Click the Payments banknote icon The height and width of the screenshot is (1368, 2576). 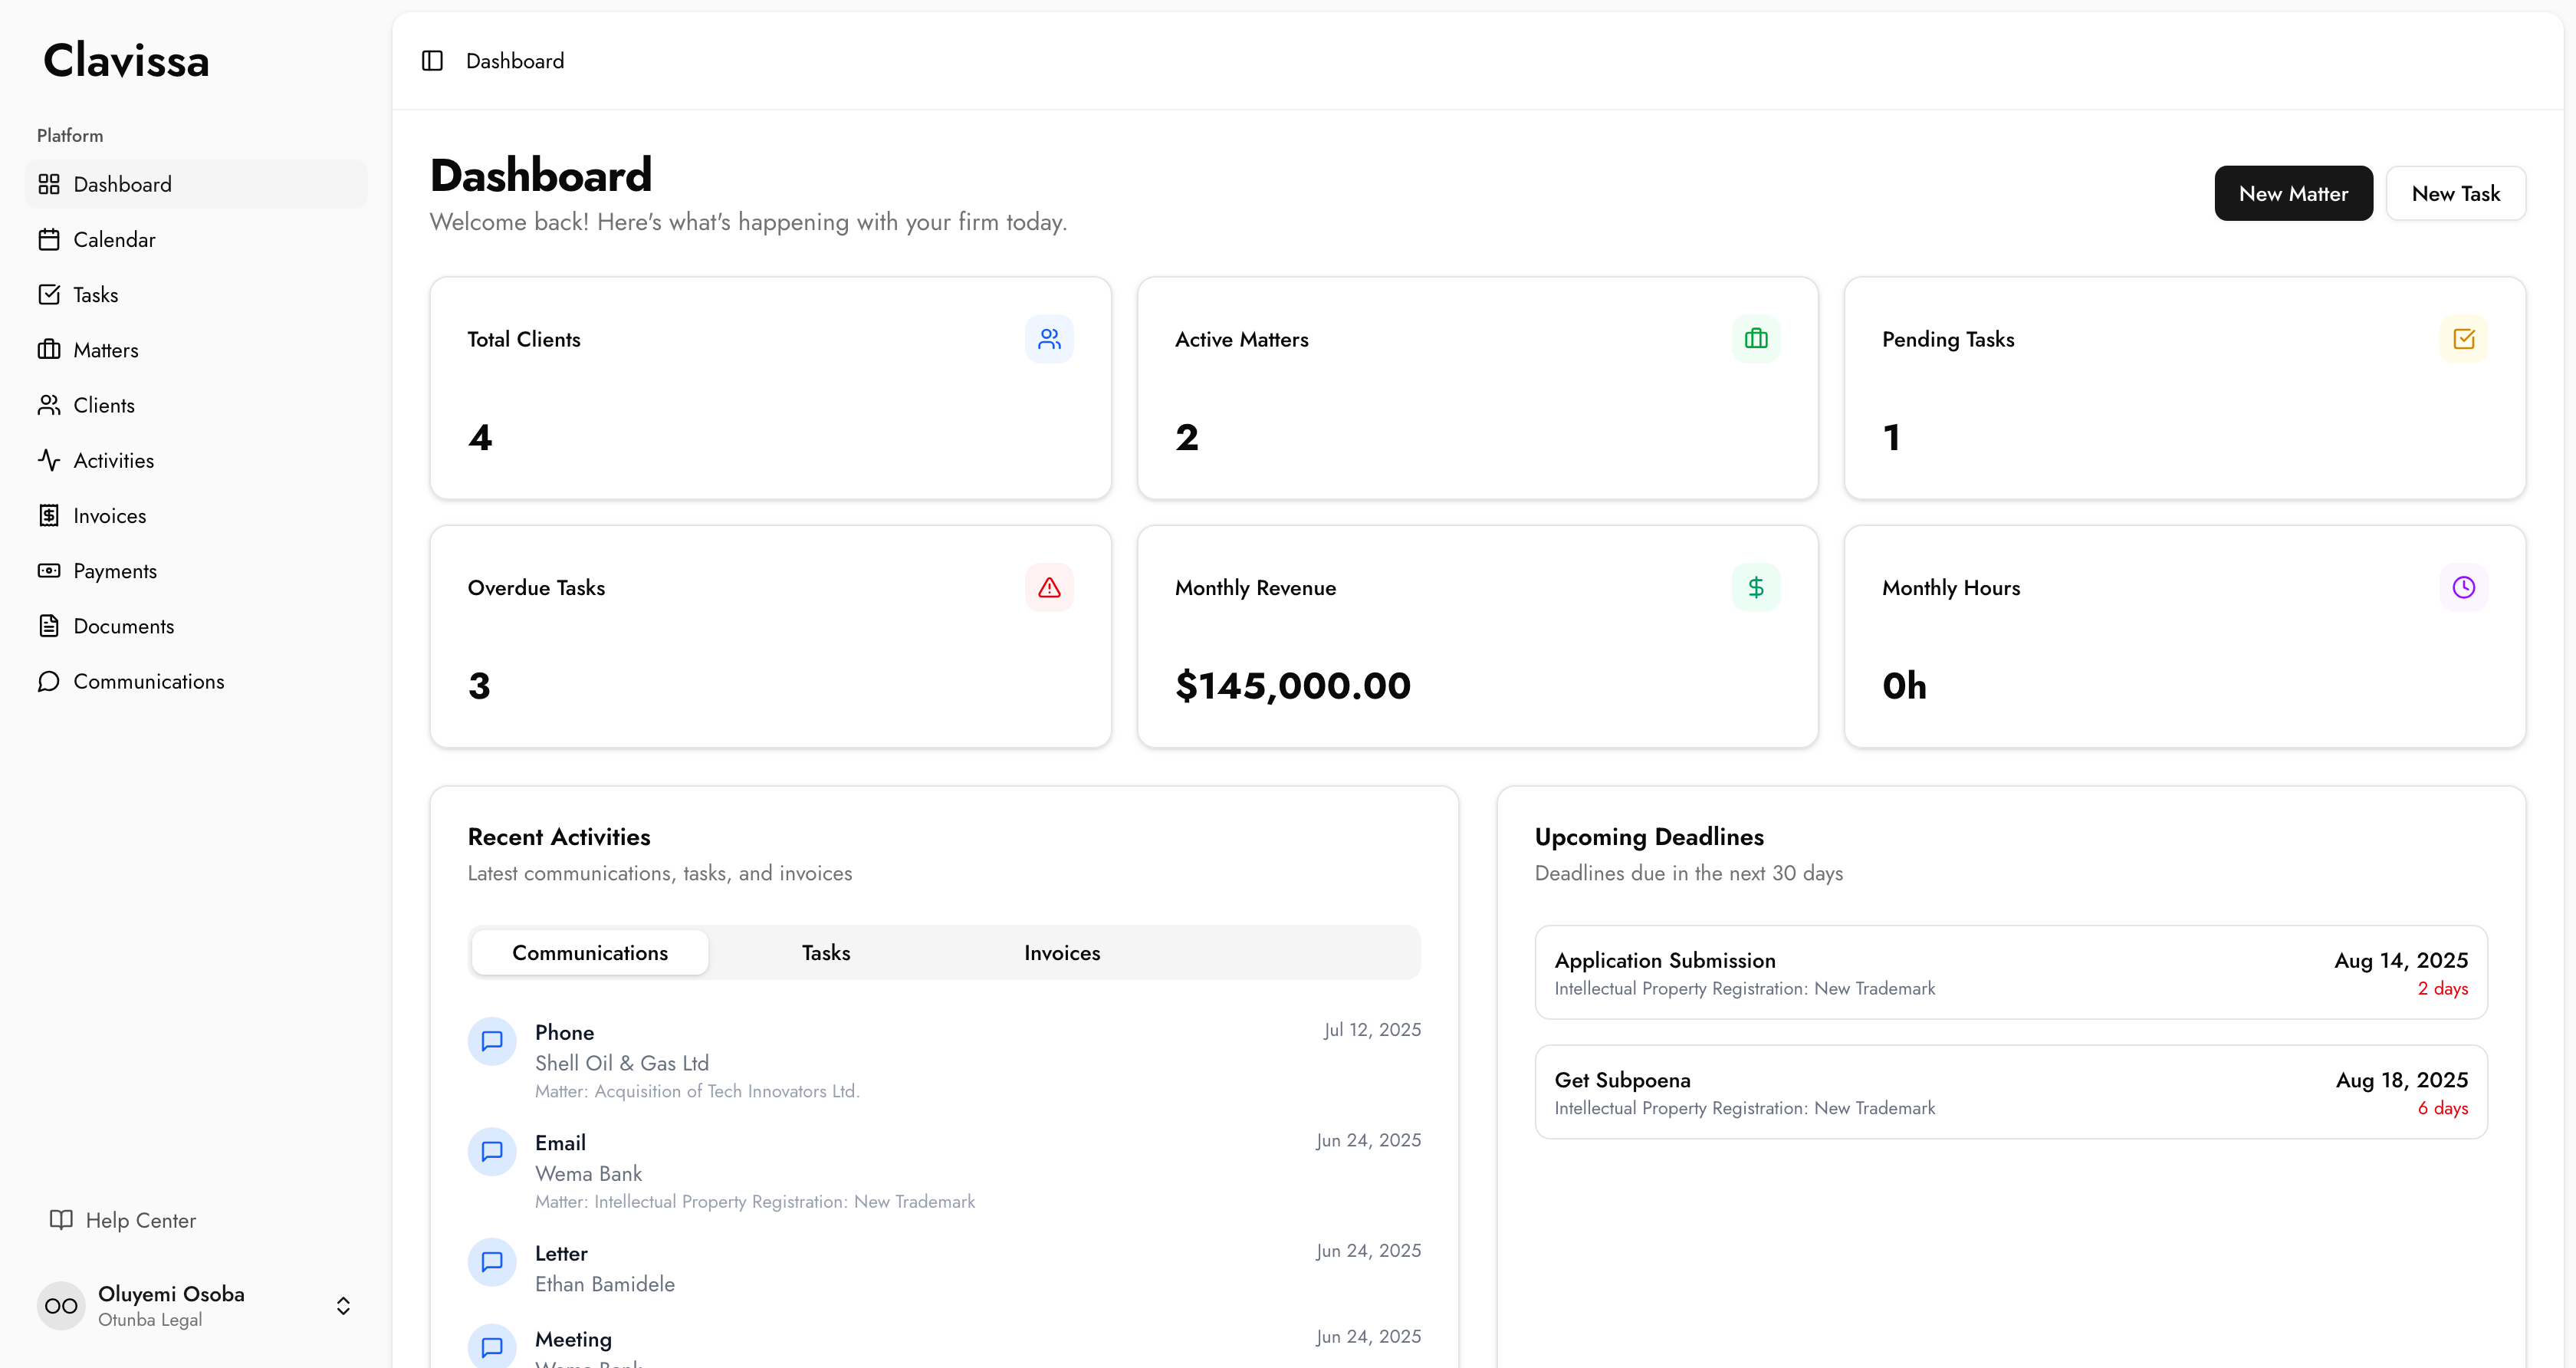pyautogui.click(x=49, y=571)
